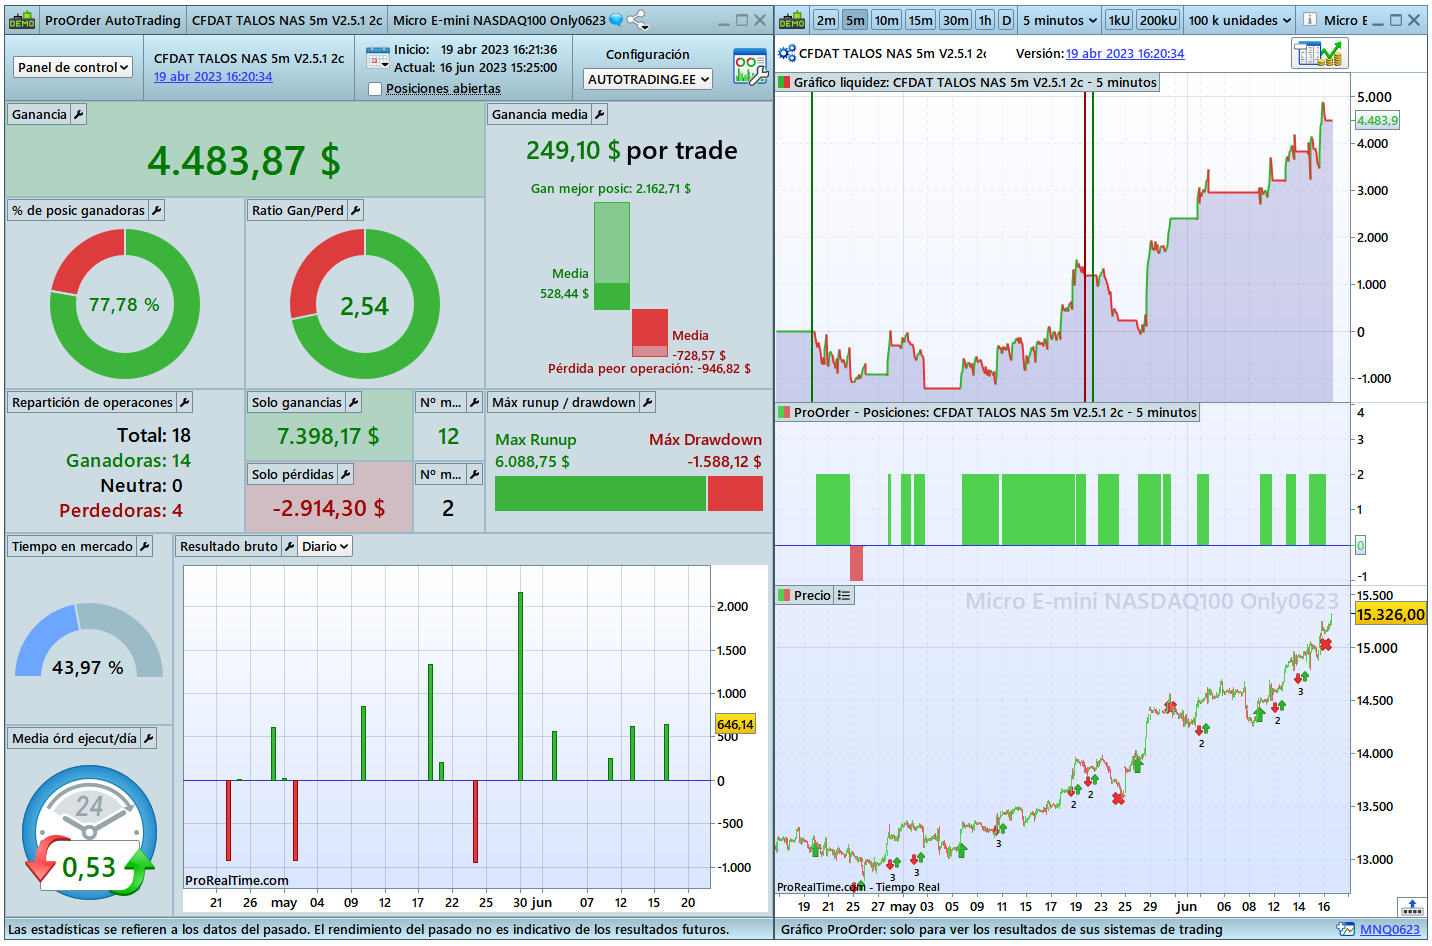1432x946 pixels.
Task: Open the Ratio Gan/Perd wrench settings
Action: (355, 211)
